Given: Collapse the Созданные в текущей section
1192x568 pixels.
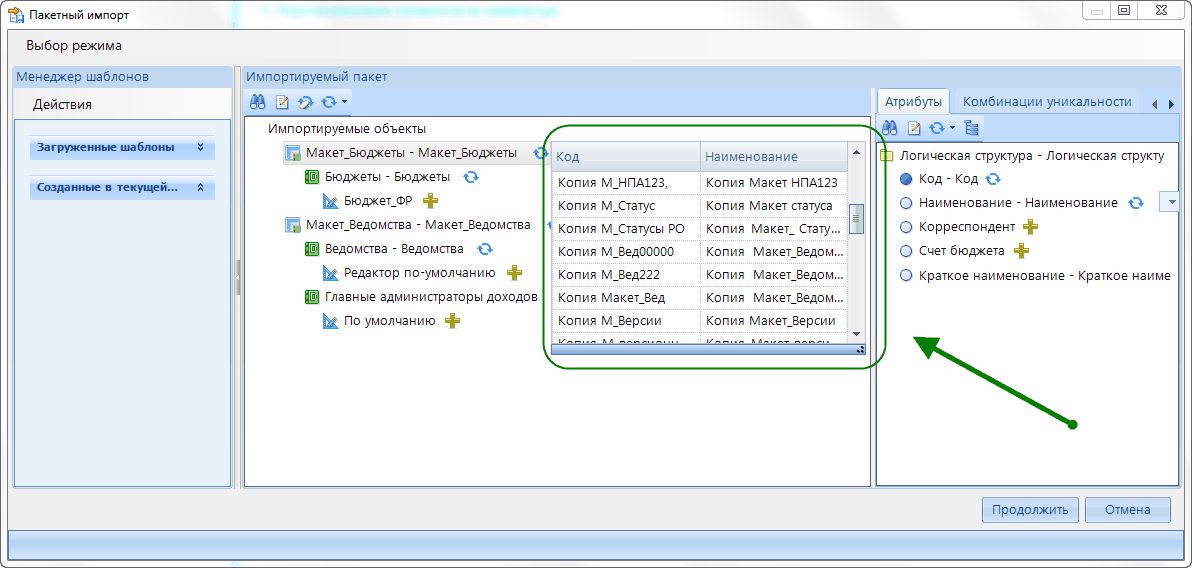Looking at the screenshot, I should [x=200, y=187].
